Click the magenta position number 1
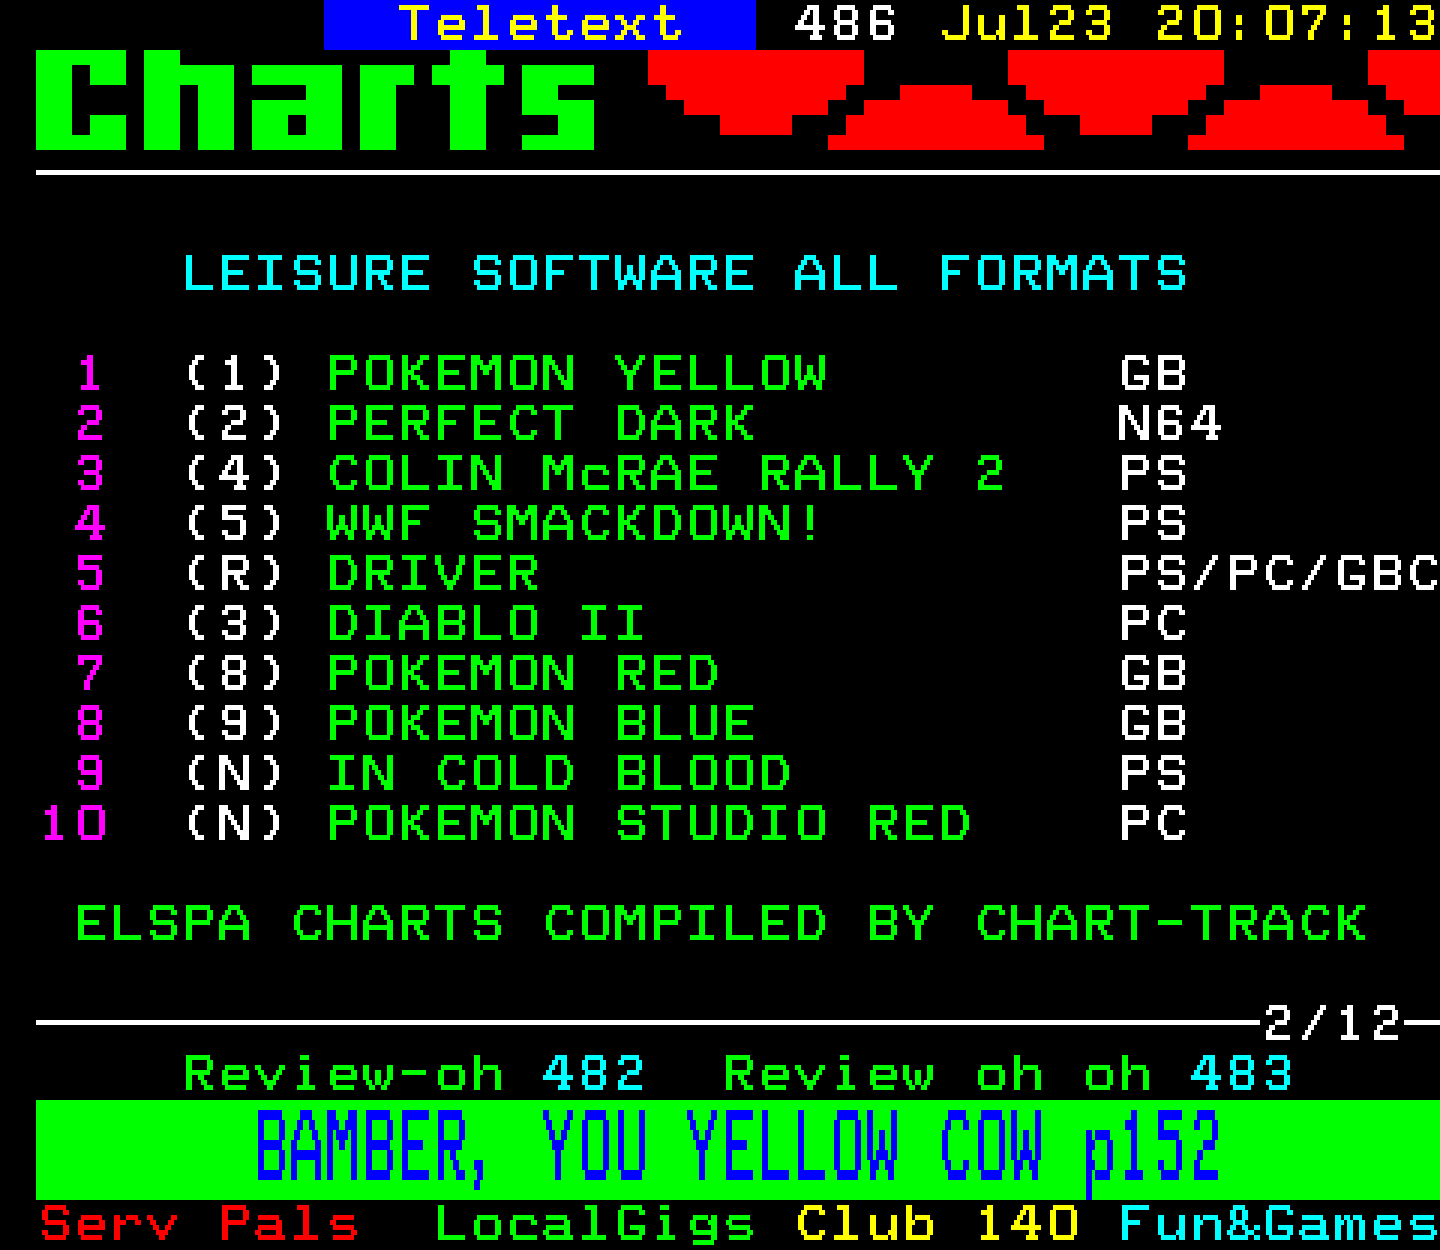Viewport: 1440px width, 1250px height. [x=90, y=374]
